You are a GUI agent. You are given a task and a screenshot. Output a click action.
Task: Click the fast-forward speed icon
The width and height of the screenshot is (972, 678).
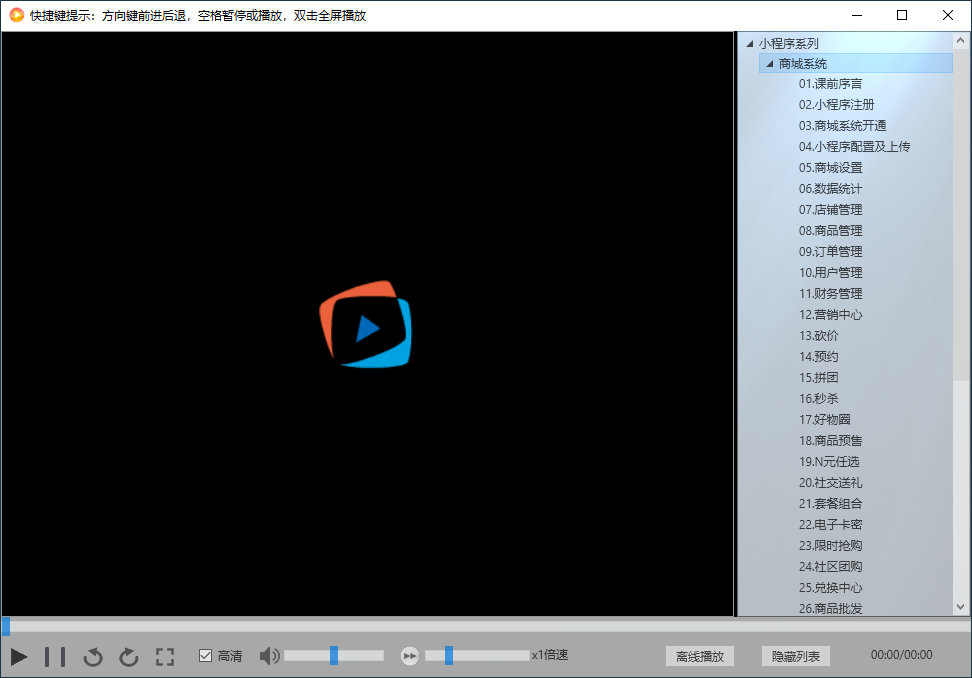(x=410, y=656)
